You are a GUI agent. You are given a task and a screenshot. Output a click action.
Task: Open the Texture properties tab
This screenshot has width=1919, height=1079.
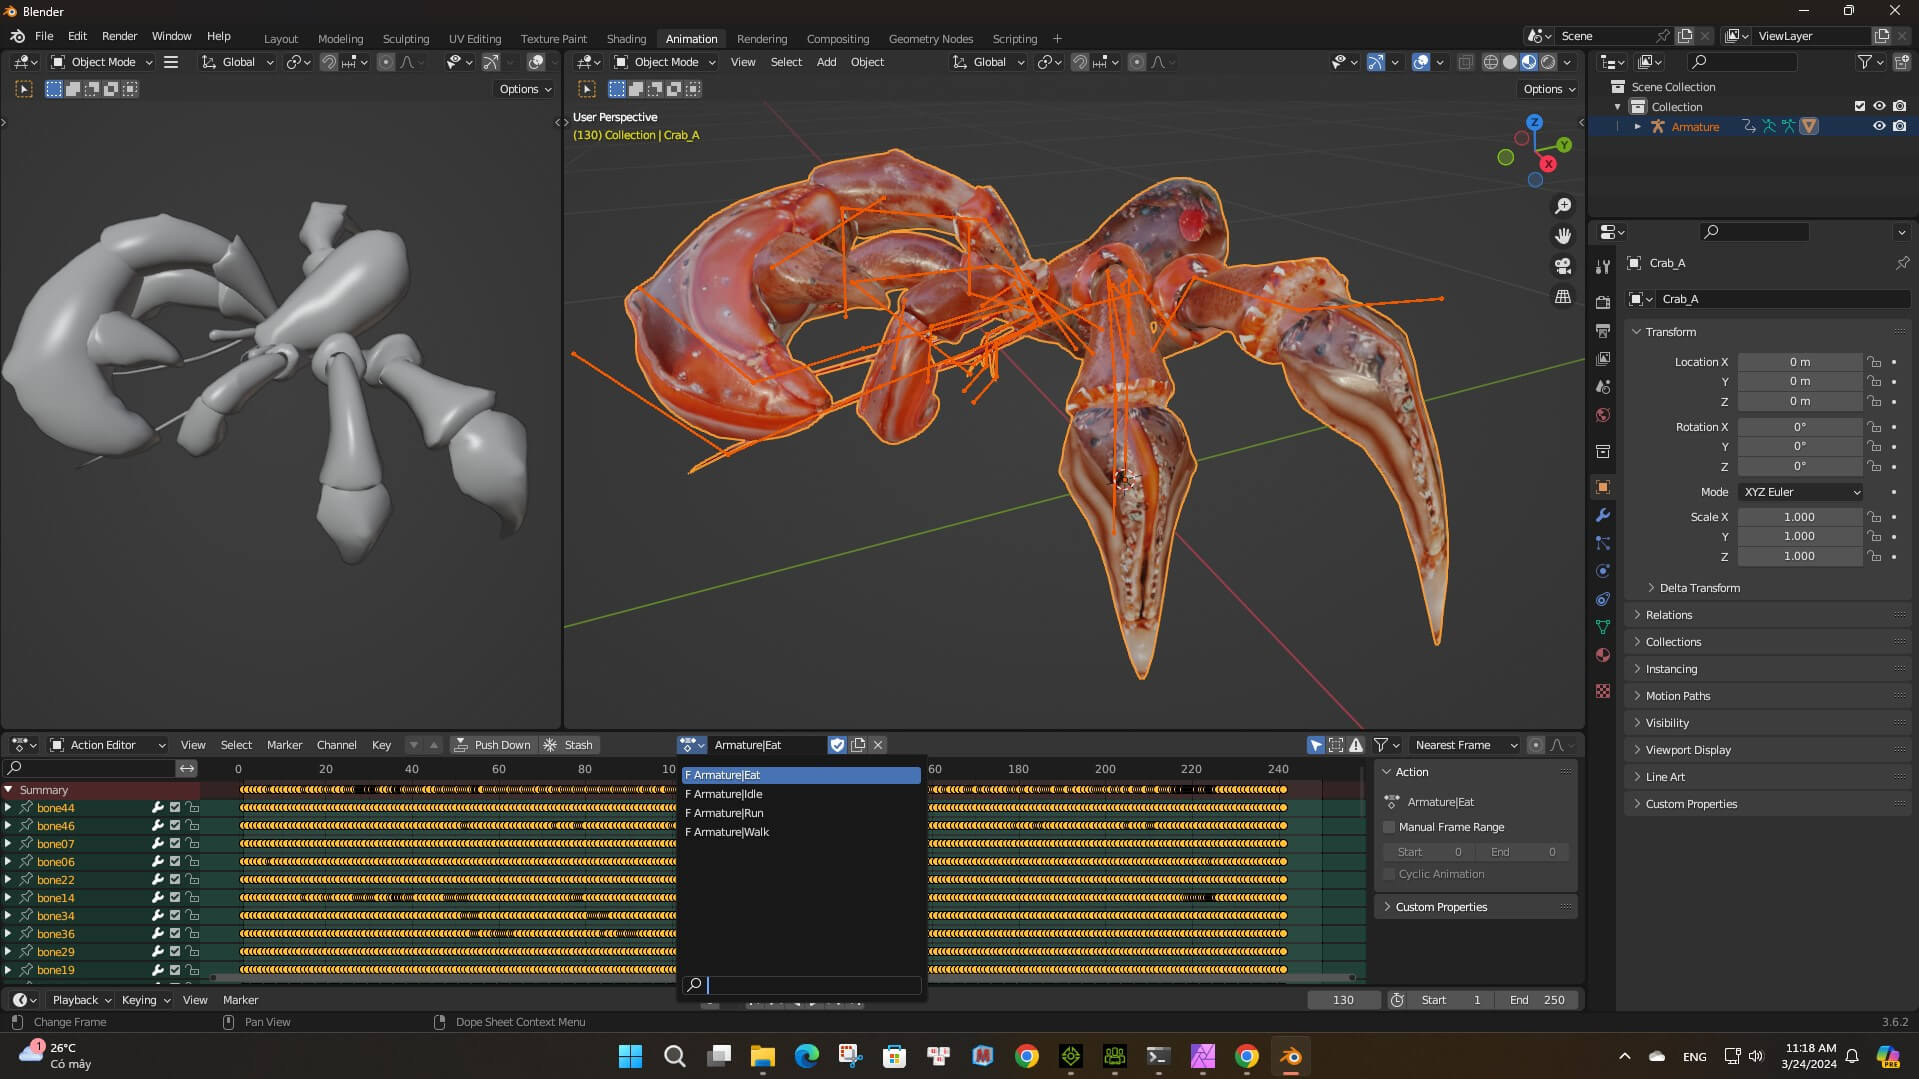click(x=1603, y=691)
